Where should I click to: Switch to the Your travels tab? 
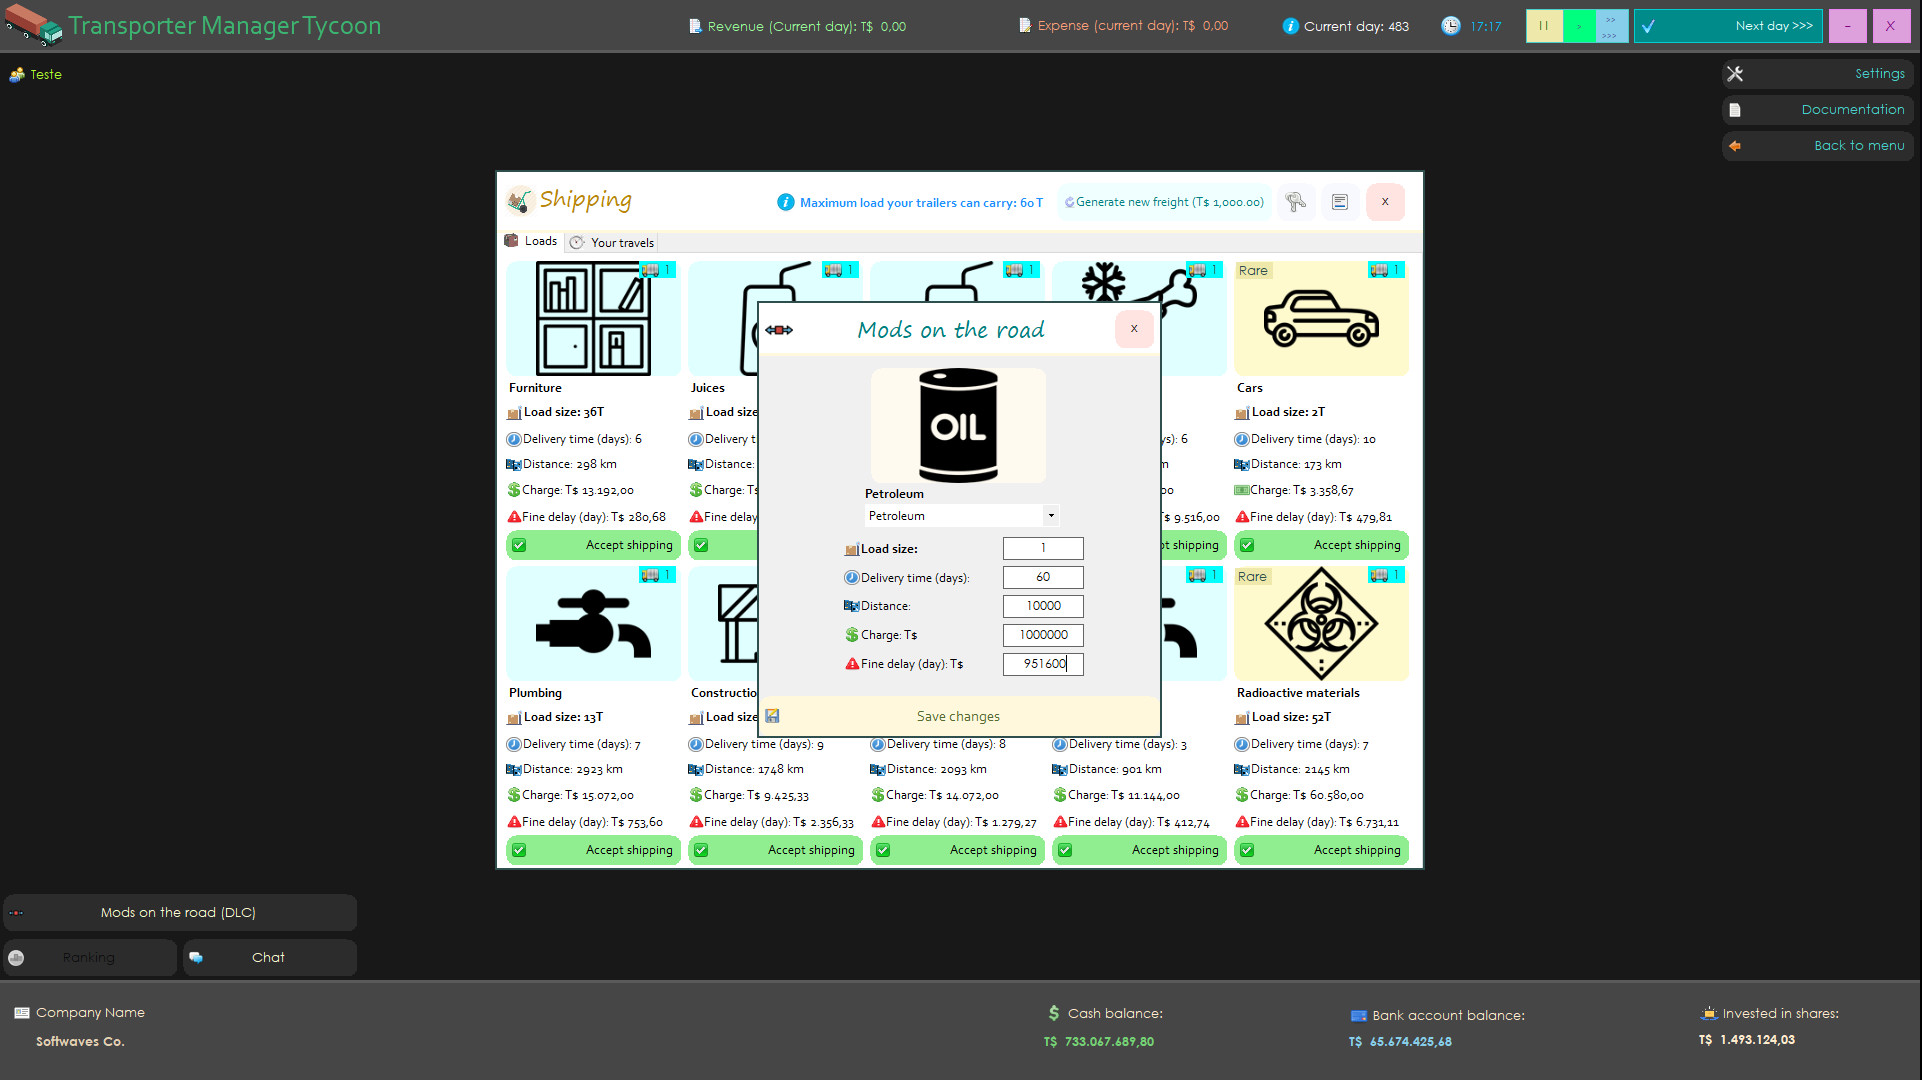coord(611,242)
